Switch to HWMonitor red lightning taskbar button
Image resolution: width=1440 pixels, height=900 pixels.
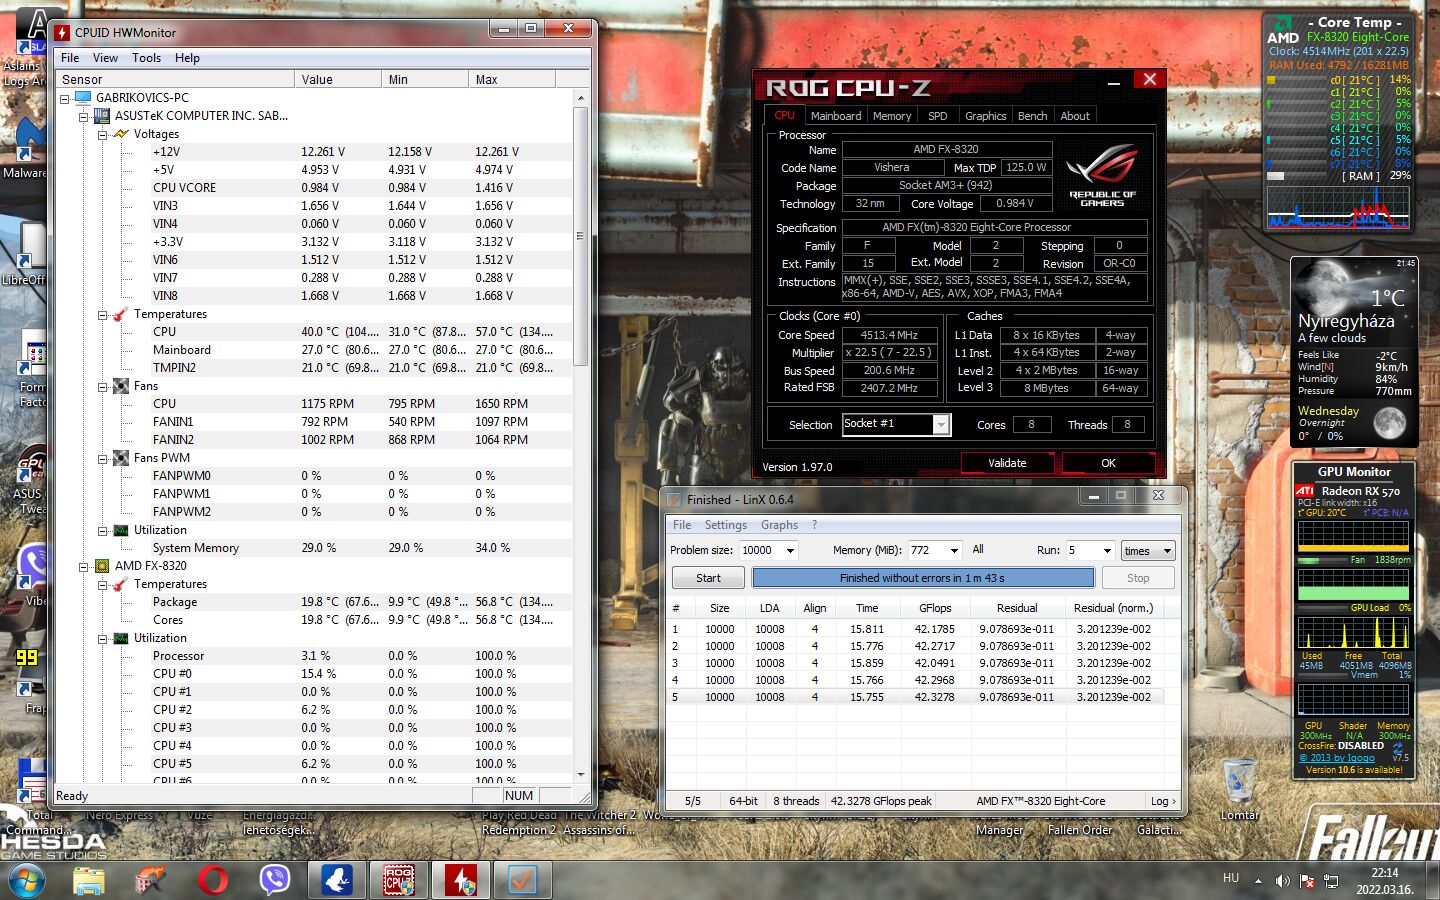pos(461,880)
